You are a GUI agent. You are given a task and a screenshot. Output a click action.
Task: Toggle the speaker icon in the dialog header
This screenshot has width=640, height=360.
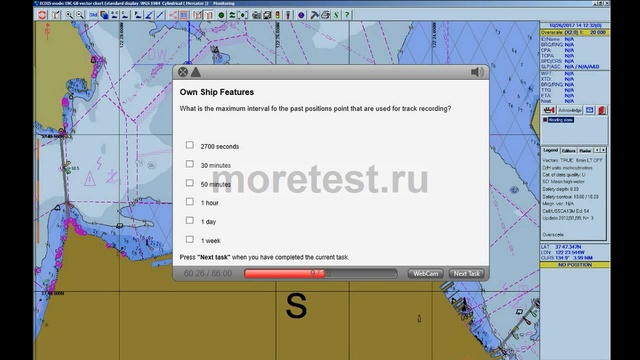(477, 72)
